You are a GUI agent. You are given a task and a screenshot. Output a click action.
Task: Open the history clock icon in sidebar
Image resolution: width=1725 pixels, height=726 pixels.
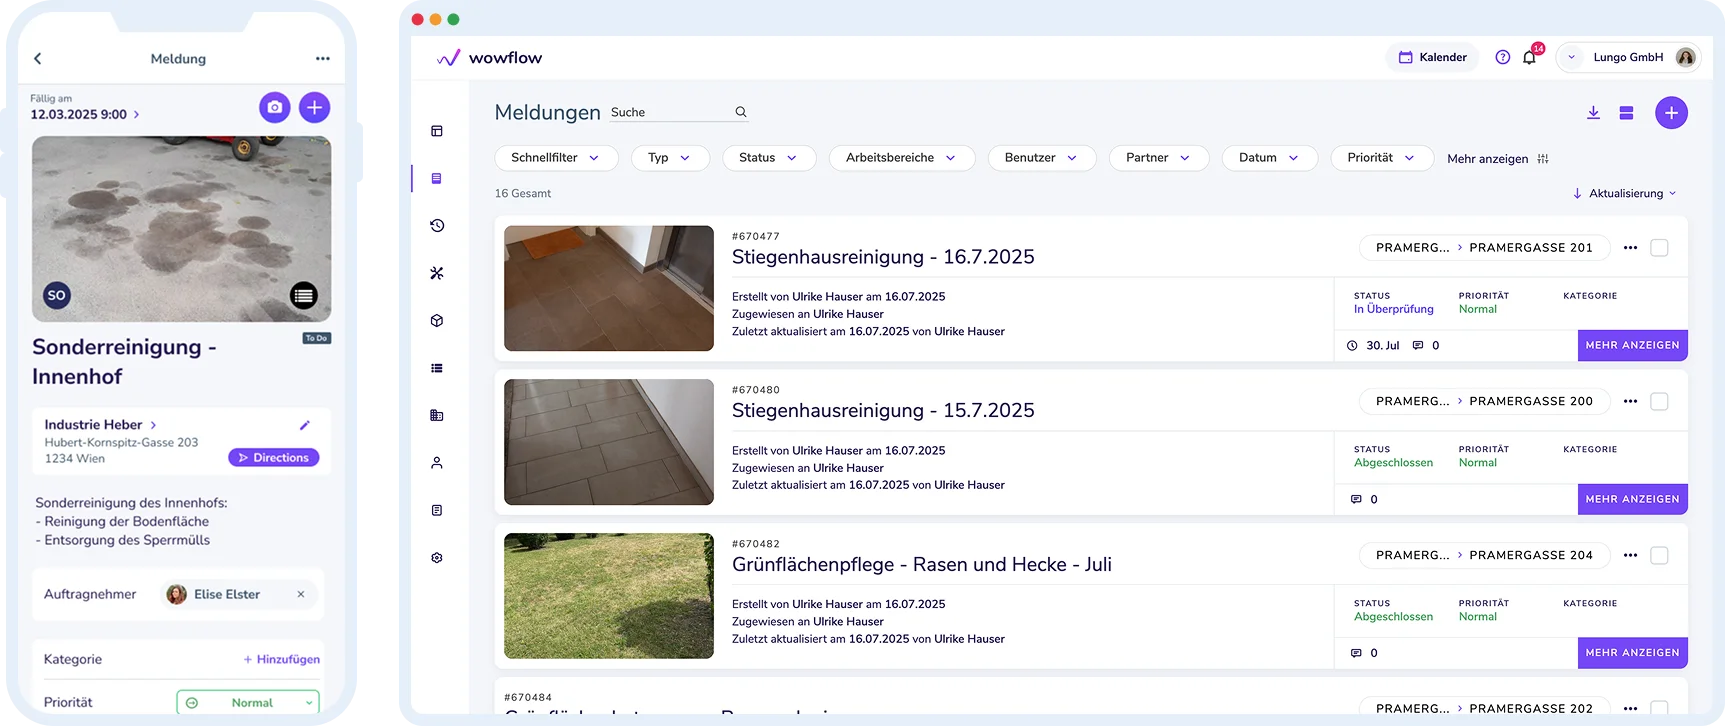pos(437,226)
